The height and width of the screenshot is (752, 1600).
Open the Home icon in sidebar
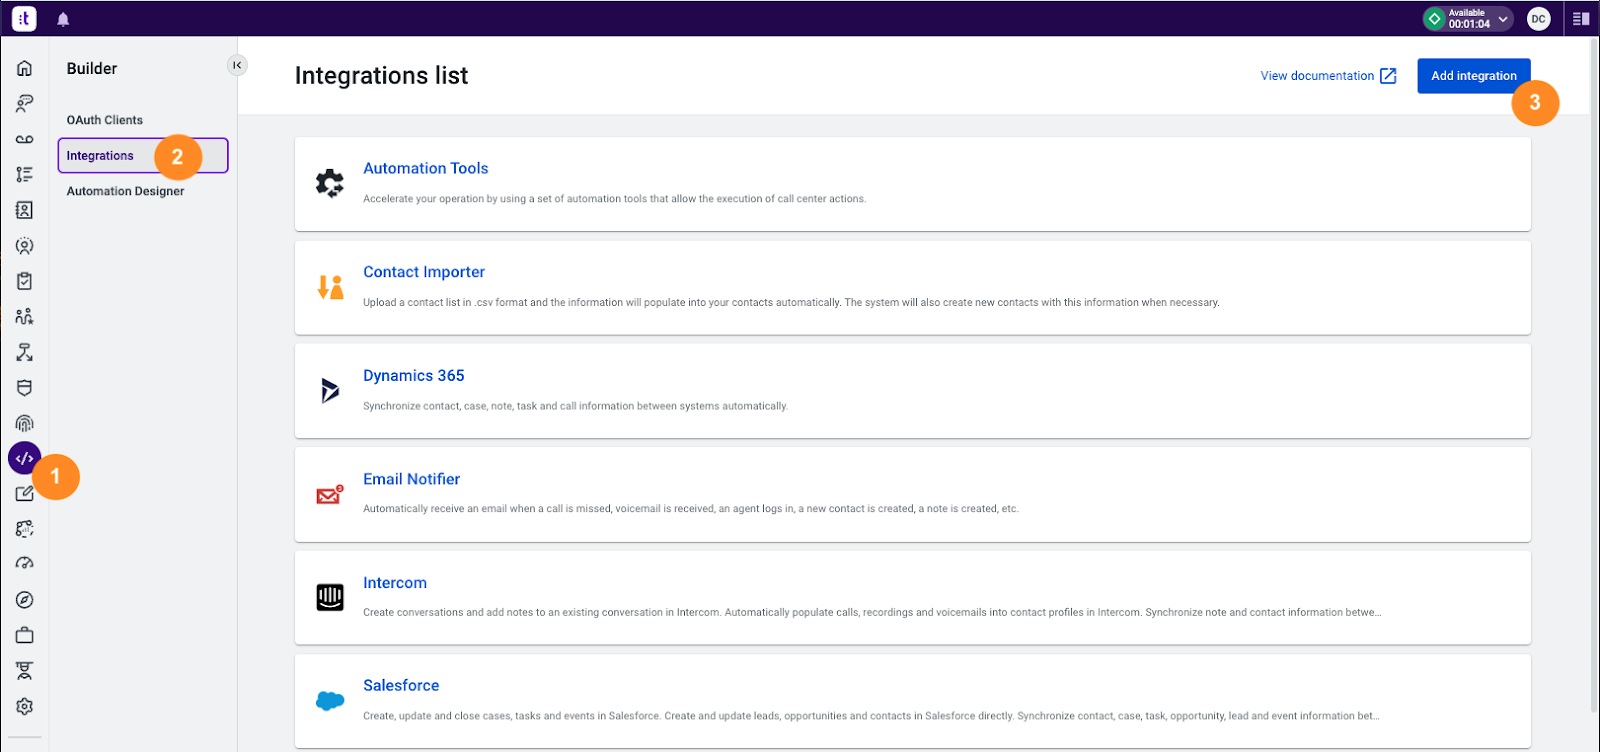click(24, 68)
